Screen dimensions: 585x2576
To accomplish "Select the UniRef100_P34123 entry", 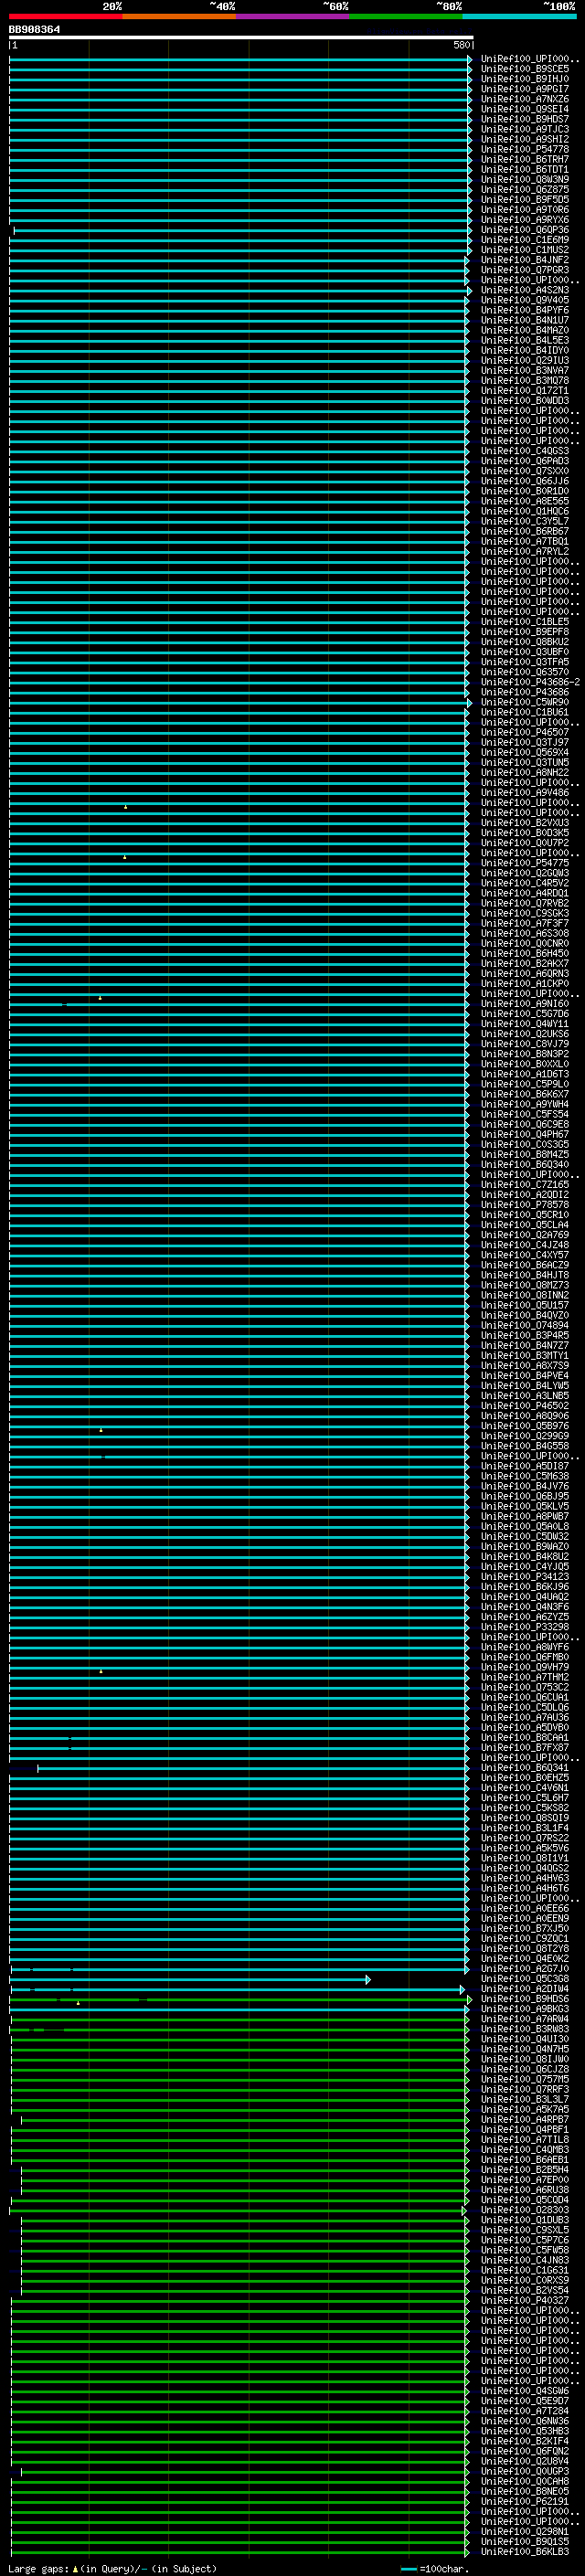I will pos(525,1577).
